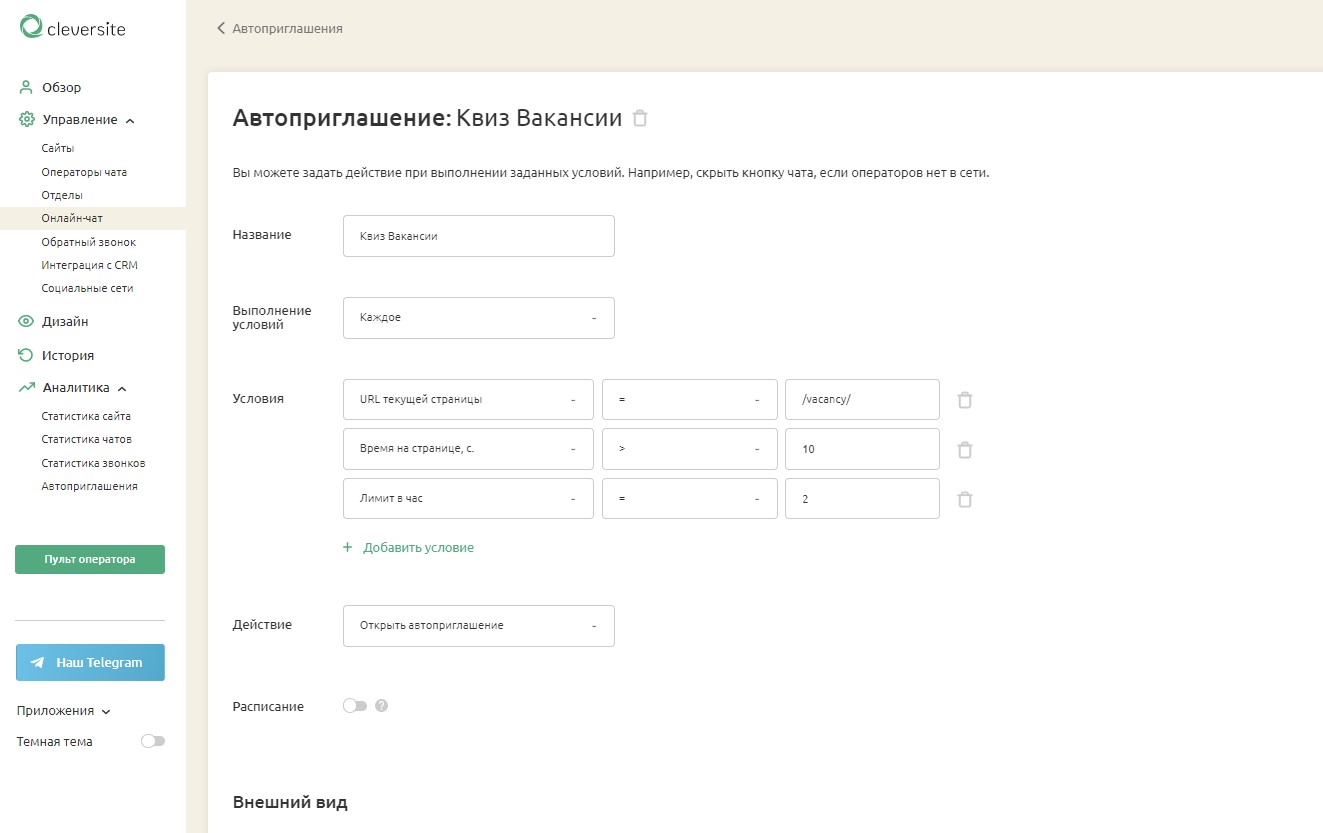Select Онлайн-чат in sidebar
This screenshot has width=1323, height=833.
coord(72,218)
